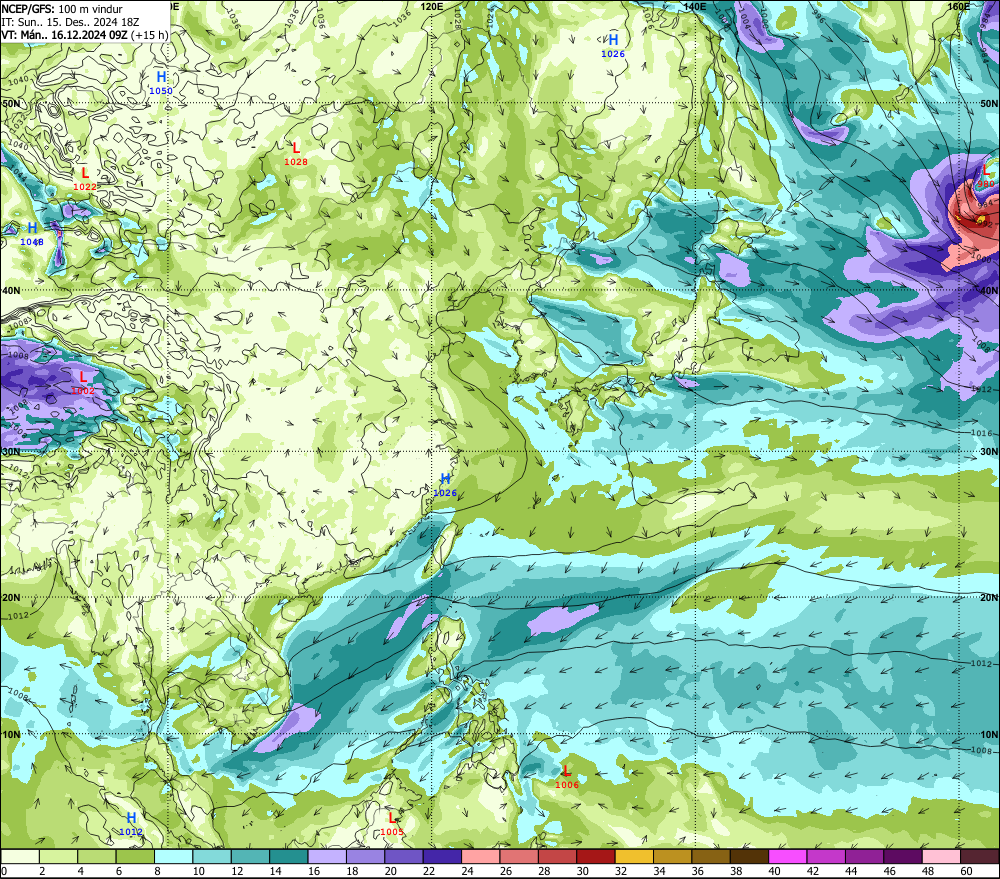Select the maroon swatch after 60
This screenshot has width=1000, height=879.
[980, 857]
